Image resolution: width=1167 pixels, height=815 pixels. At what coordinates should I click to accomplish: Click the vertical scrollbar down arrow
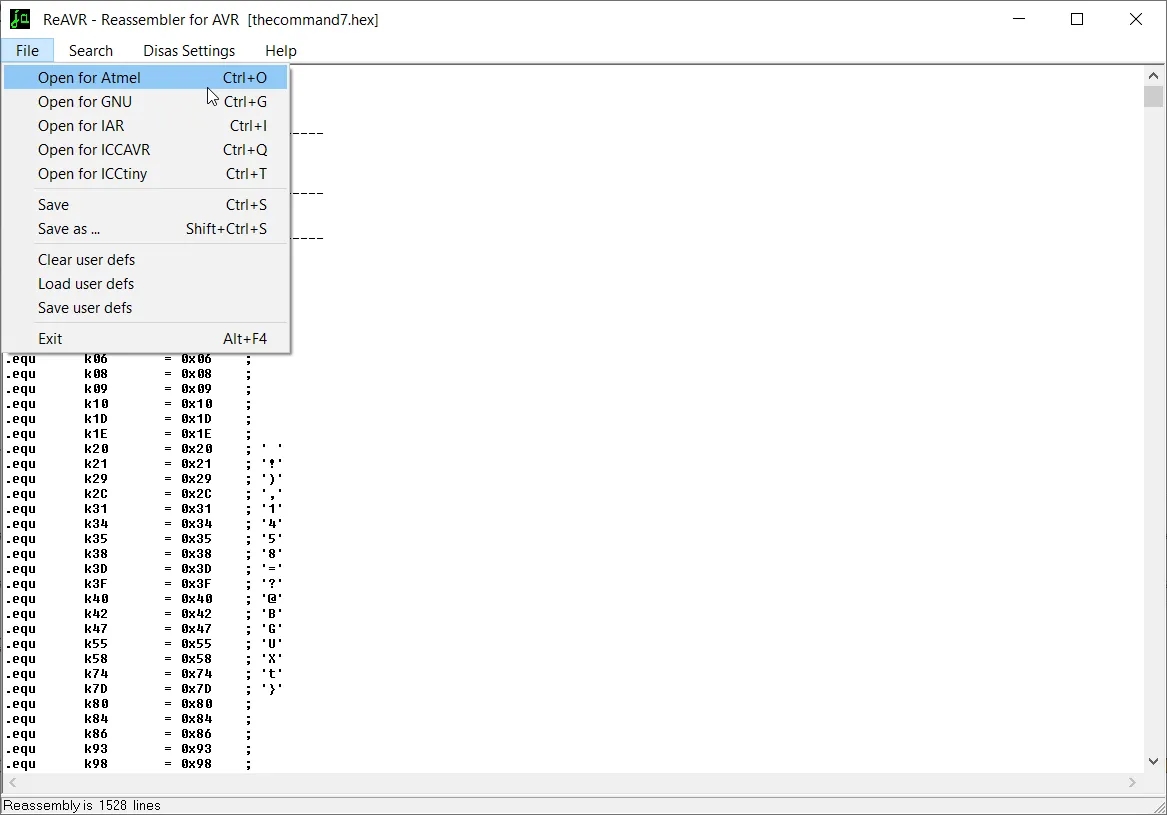(x=1154, y=762)
